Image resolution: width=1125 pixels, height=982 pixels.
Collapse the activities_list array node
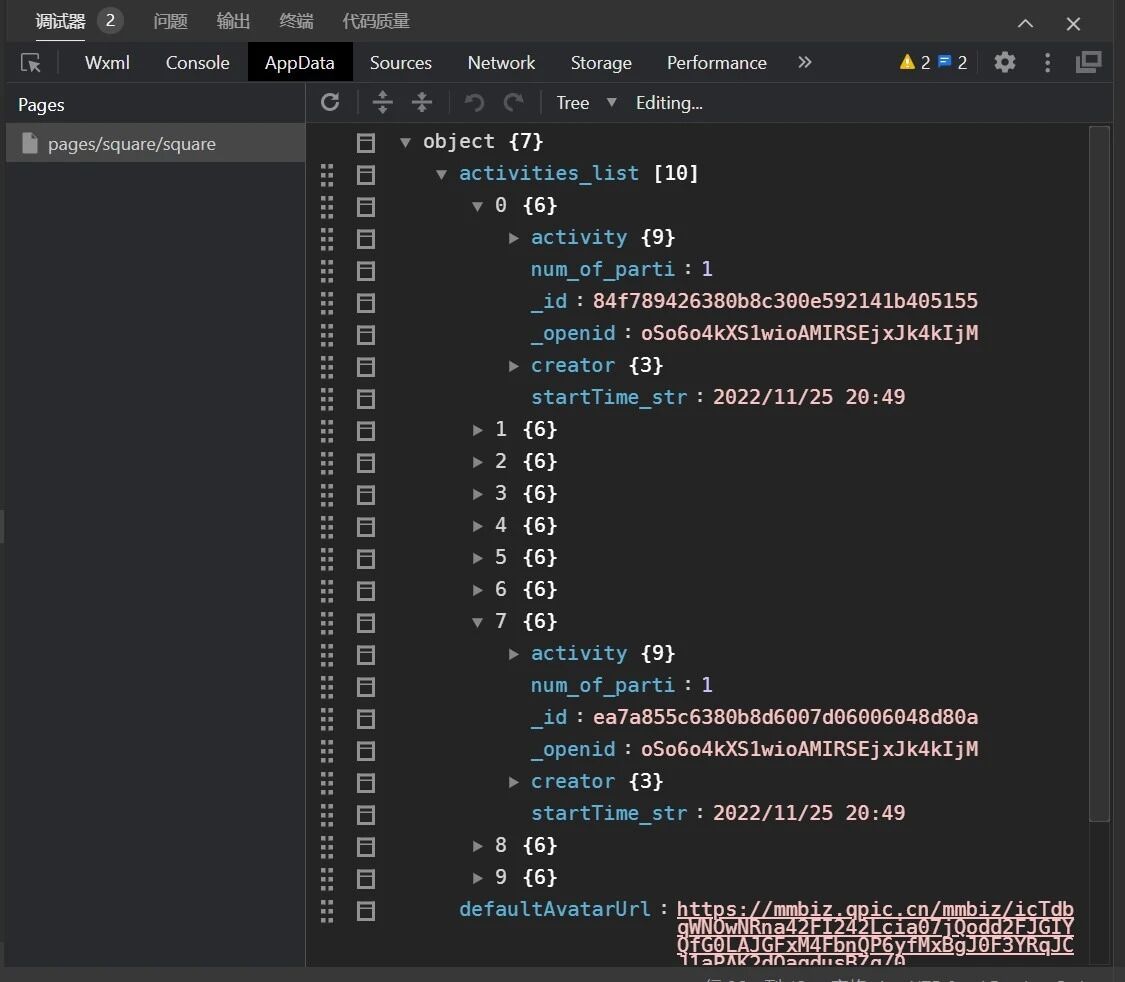(442, 174)
